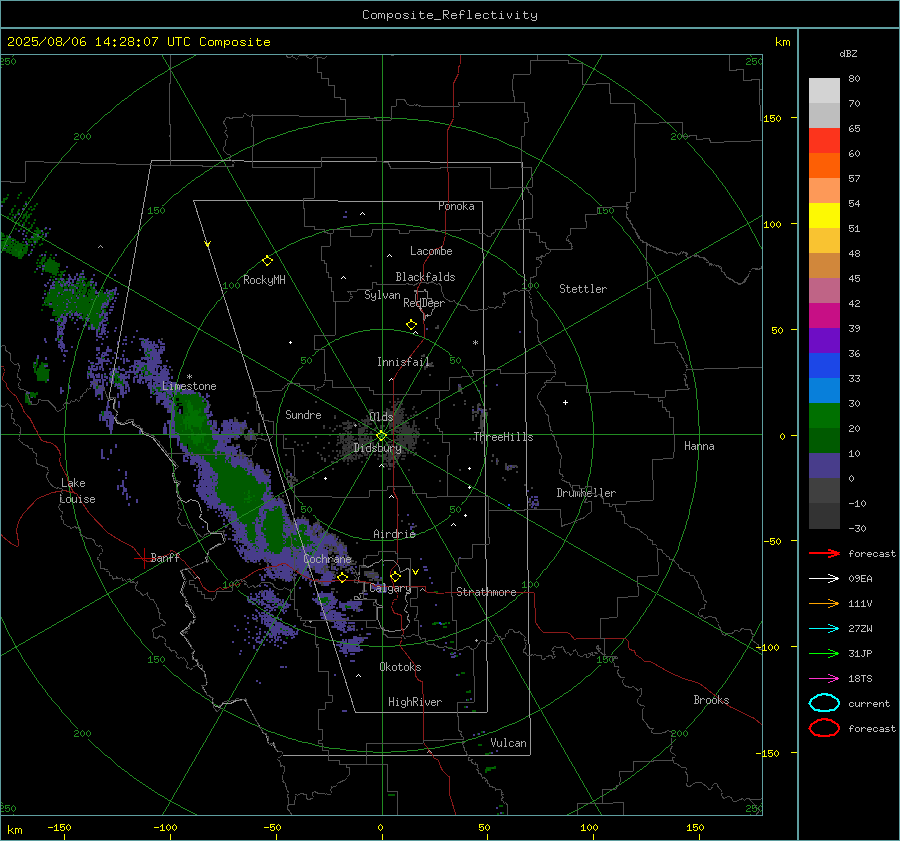Click the Innisfail city label
The image size is (900, 841).
click(403, 362)
